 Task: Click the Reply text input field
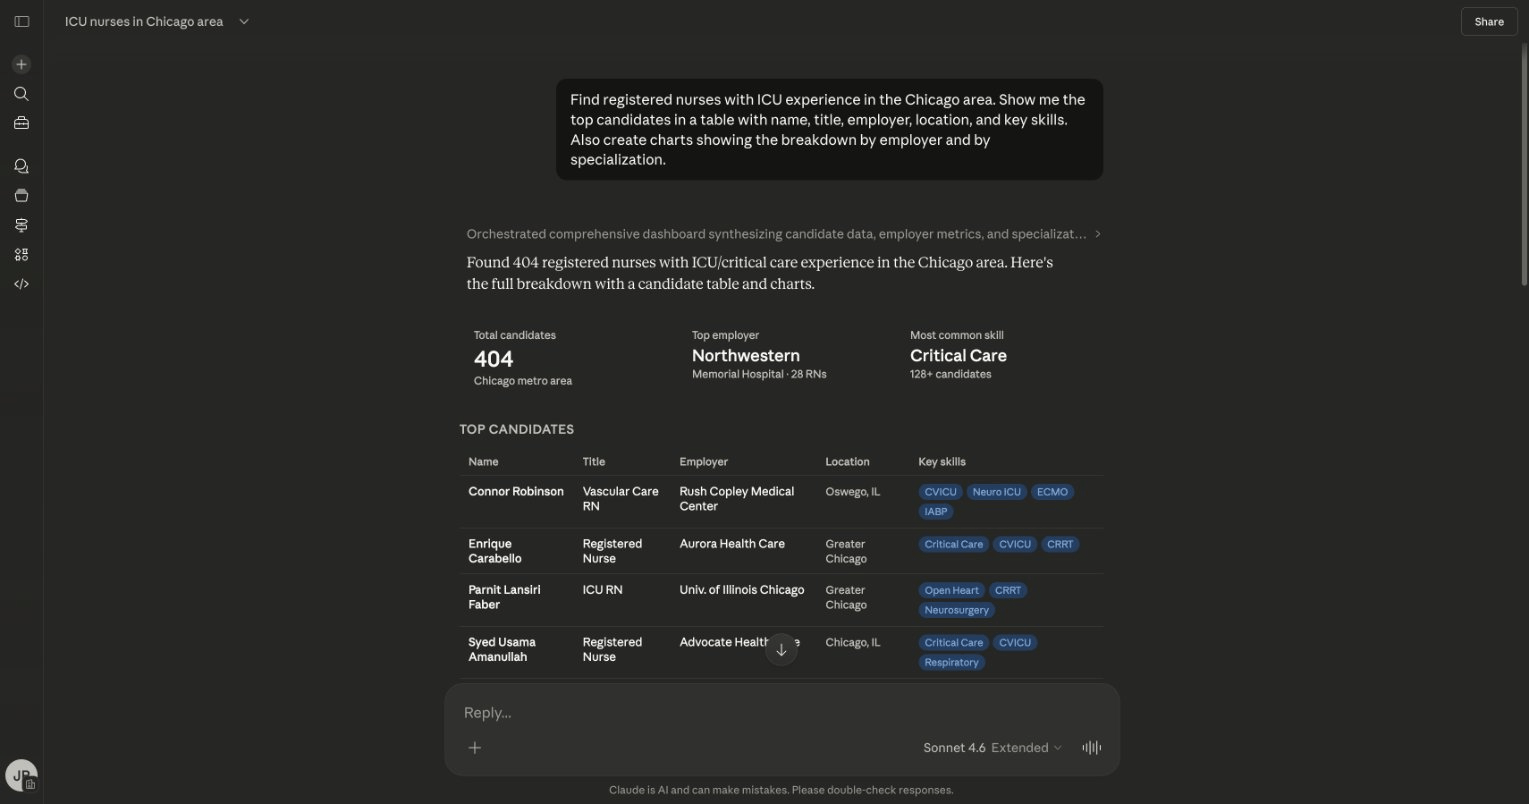pos(780,712)
